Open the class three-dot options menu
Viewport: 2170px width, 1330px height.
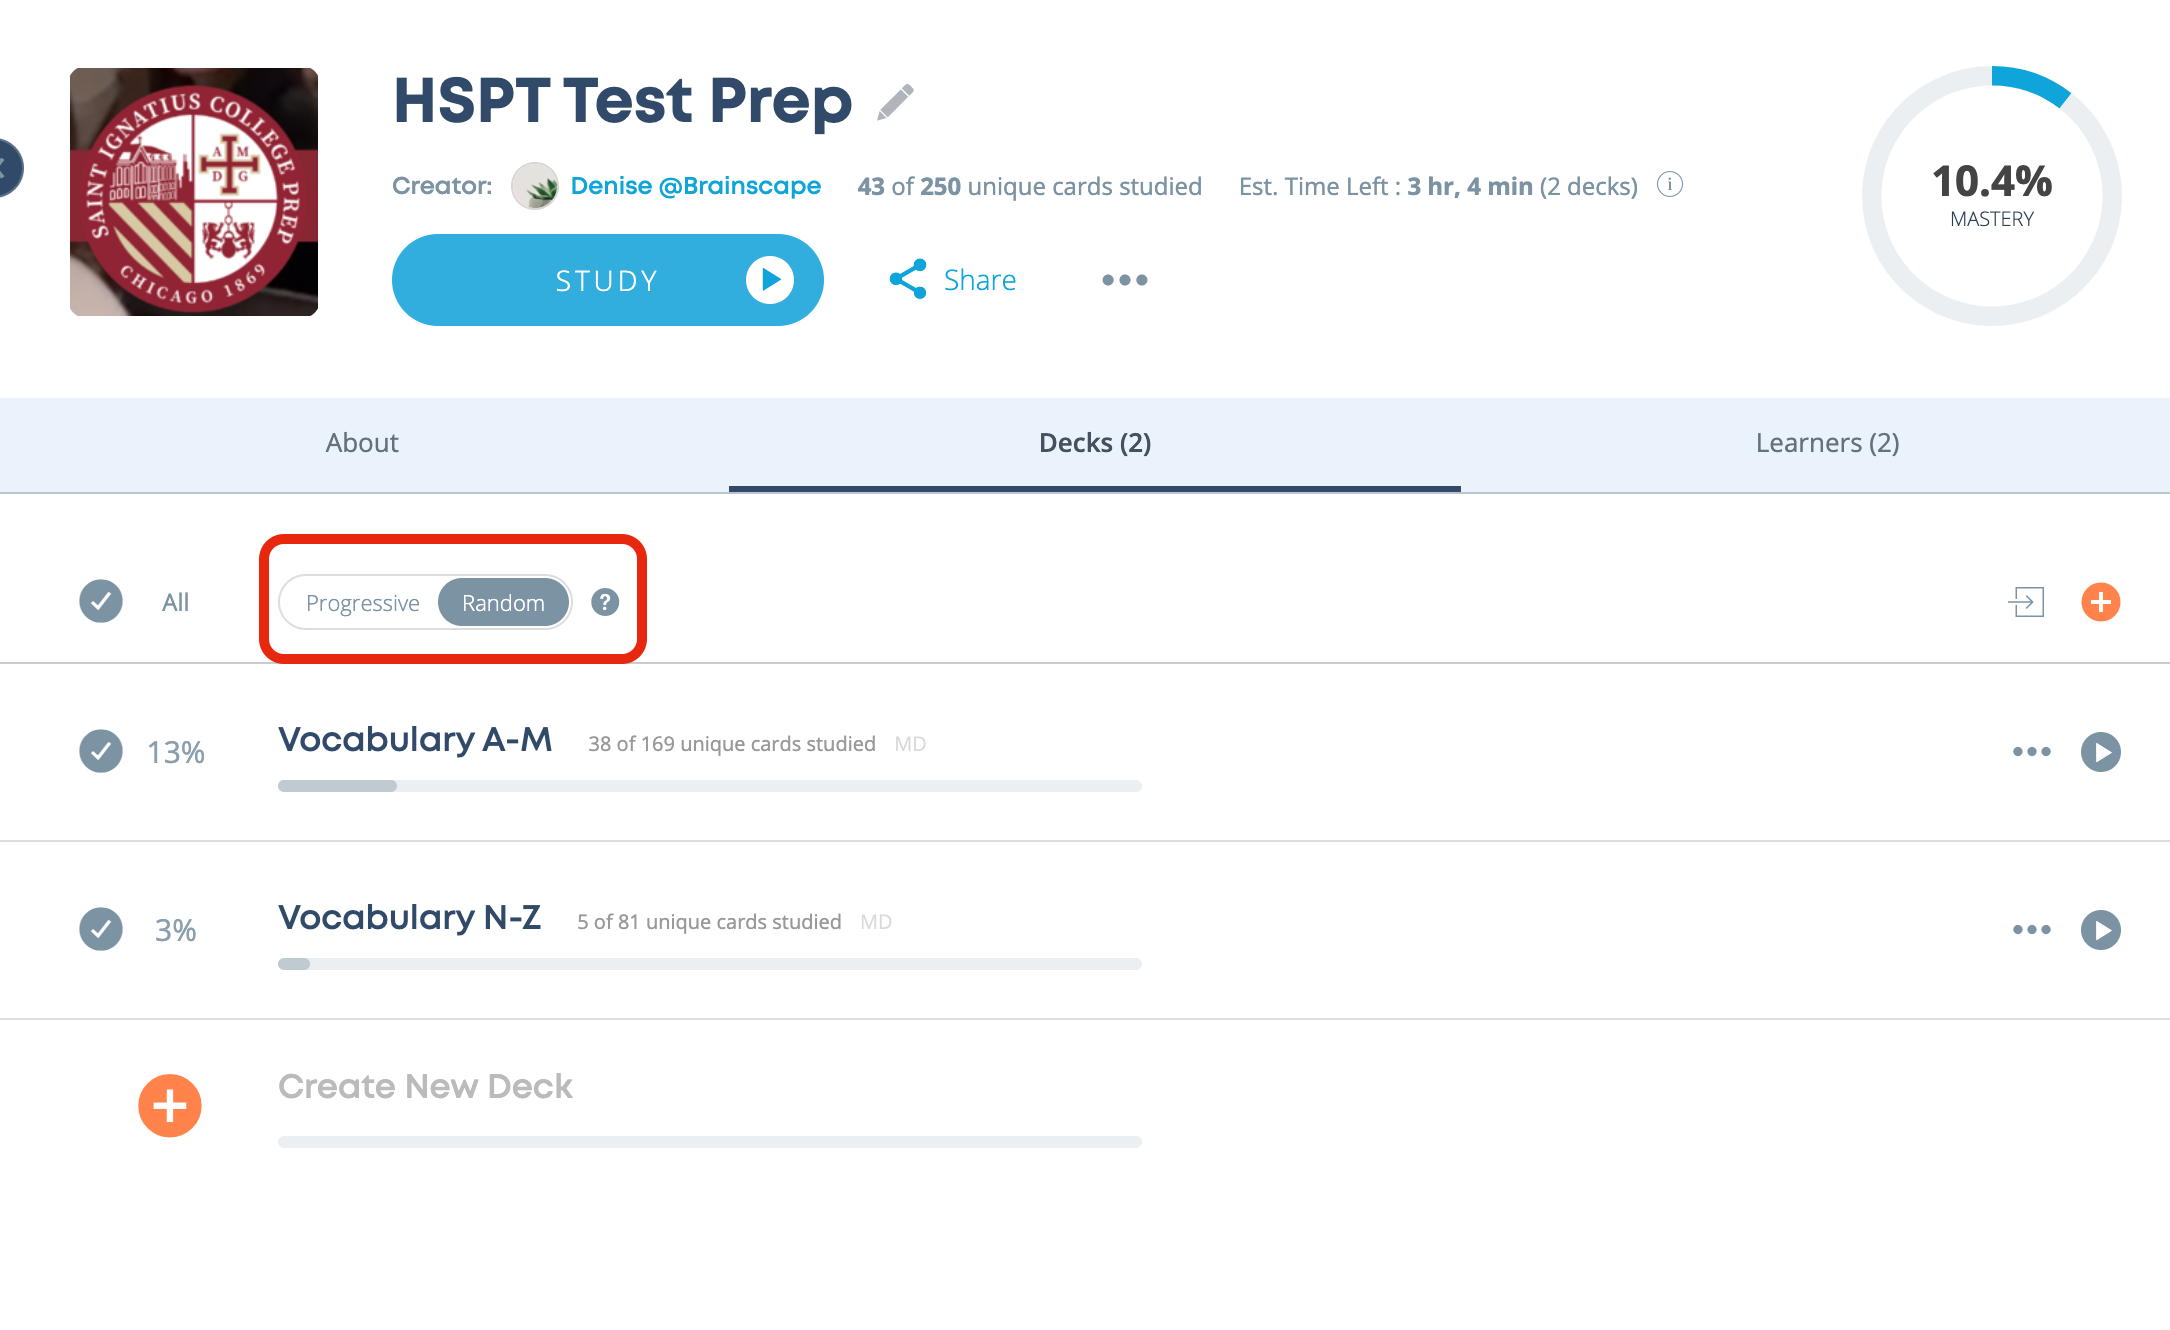[x=1125, y=280]
